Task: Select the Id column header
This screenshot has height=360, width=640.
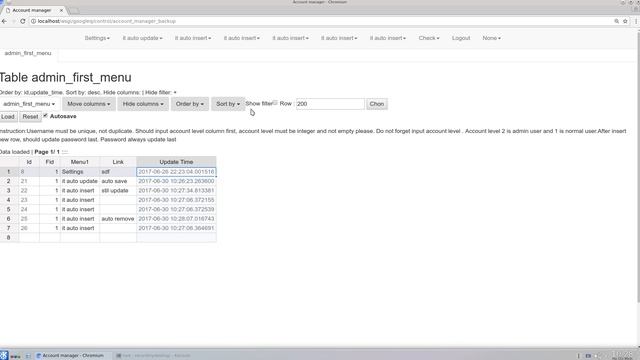Action: pos(29,162)
